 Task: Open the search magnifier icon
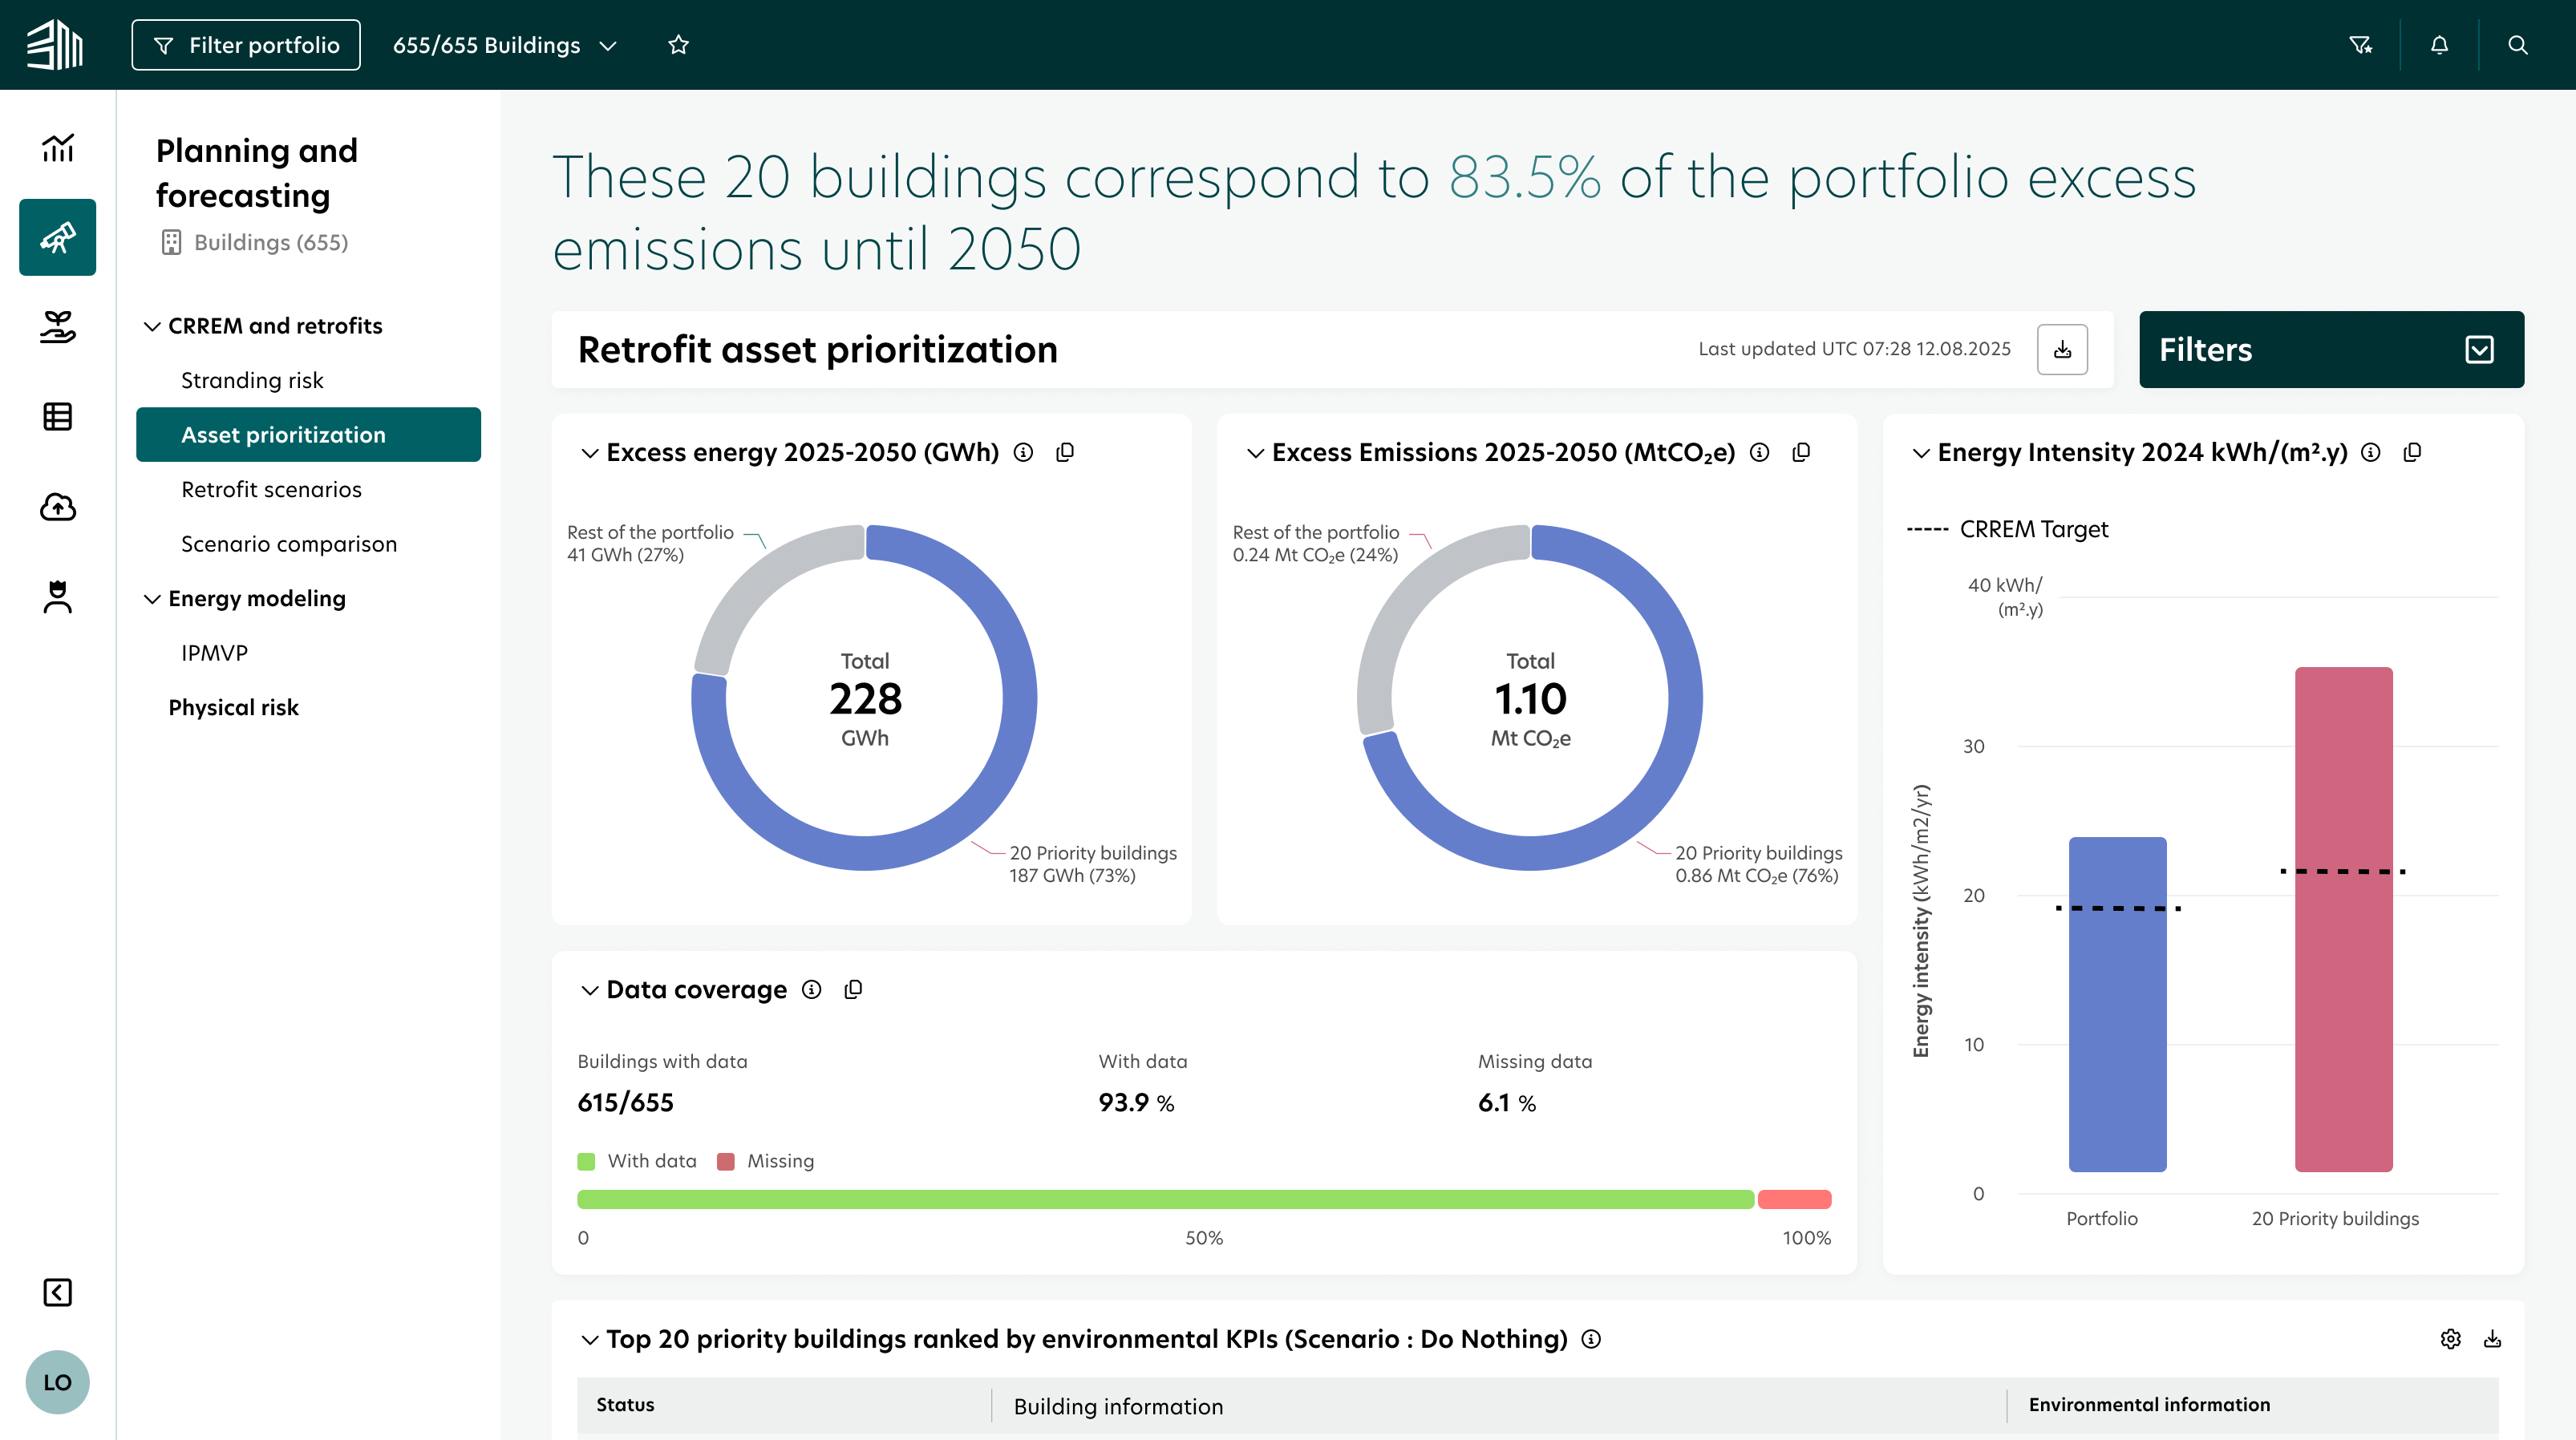2518,45
